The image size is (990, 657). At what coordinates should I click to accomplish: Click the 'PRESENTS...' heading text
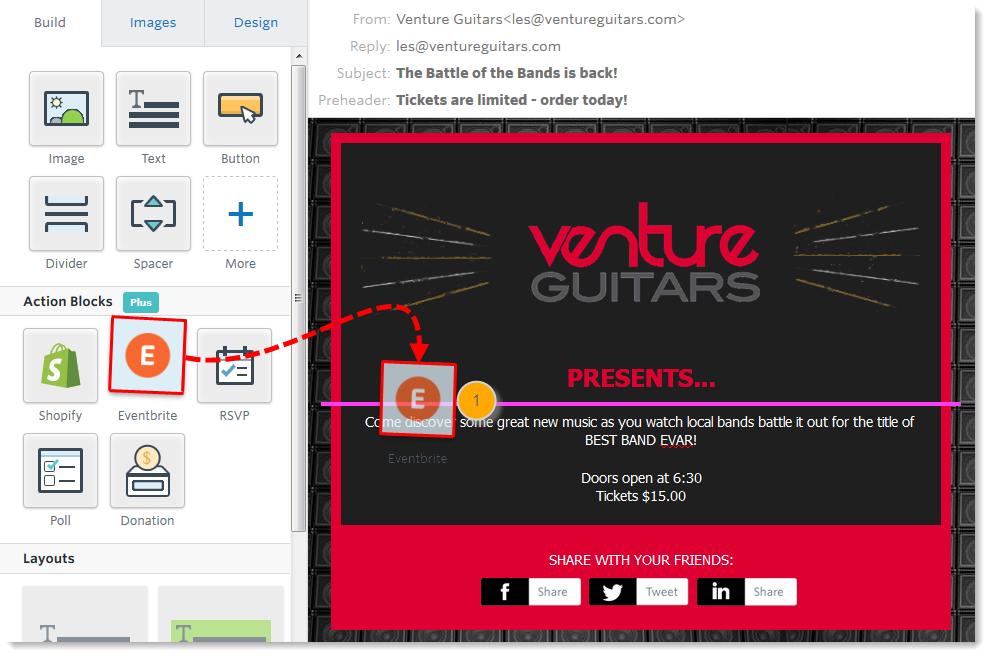coord(641,378)
